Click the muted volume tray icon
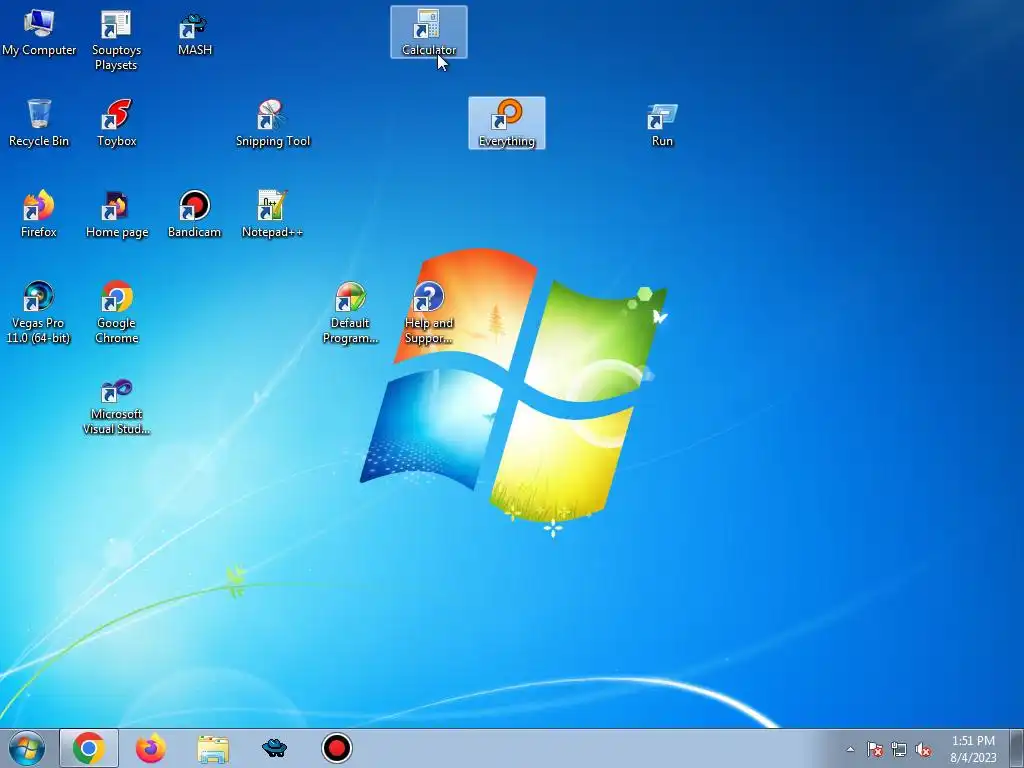Image resolution: width=1024 pixels, height=768 pixels. coord(923,749)
